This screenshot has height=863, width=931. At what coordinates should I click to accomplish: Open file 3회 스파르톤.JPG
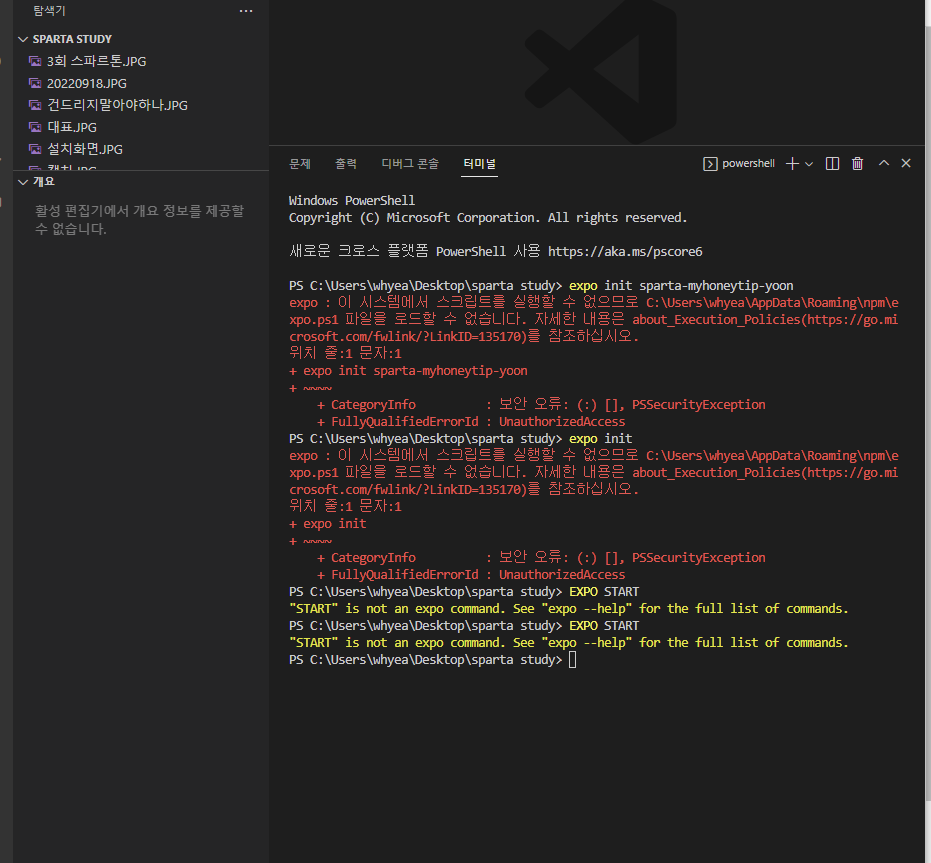(x=96, y=61)
